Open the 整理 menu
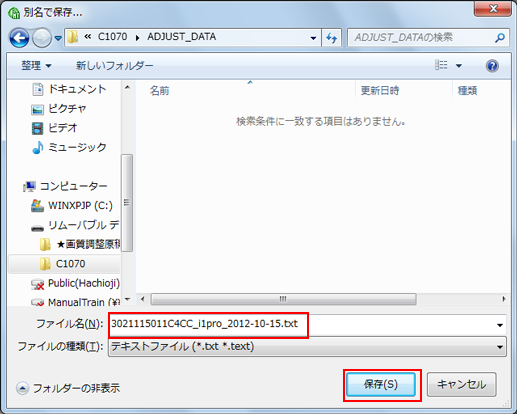Screen dimensions: 517x414 pyautogui.click(x=36, y=66)
